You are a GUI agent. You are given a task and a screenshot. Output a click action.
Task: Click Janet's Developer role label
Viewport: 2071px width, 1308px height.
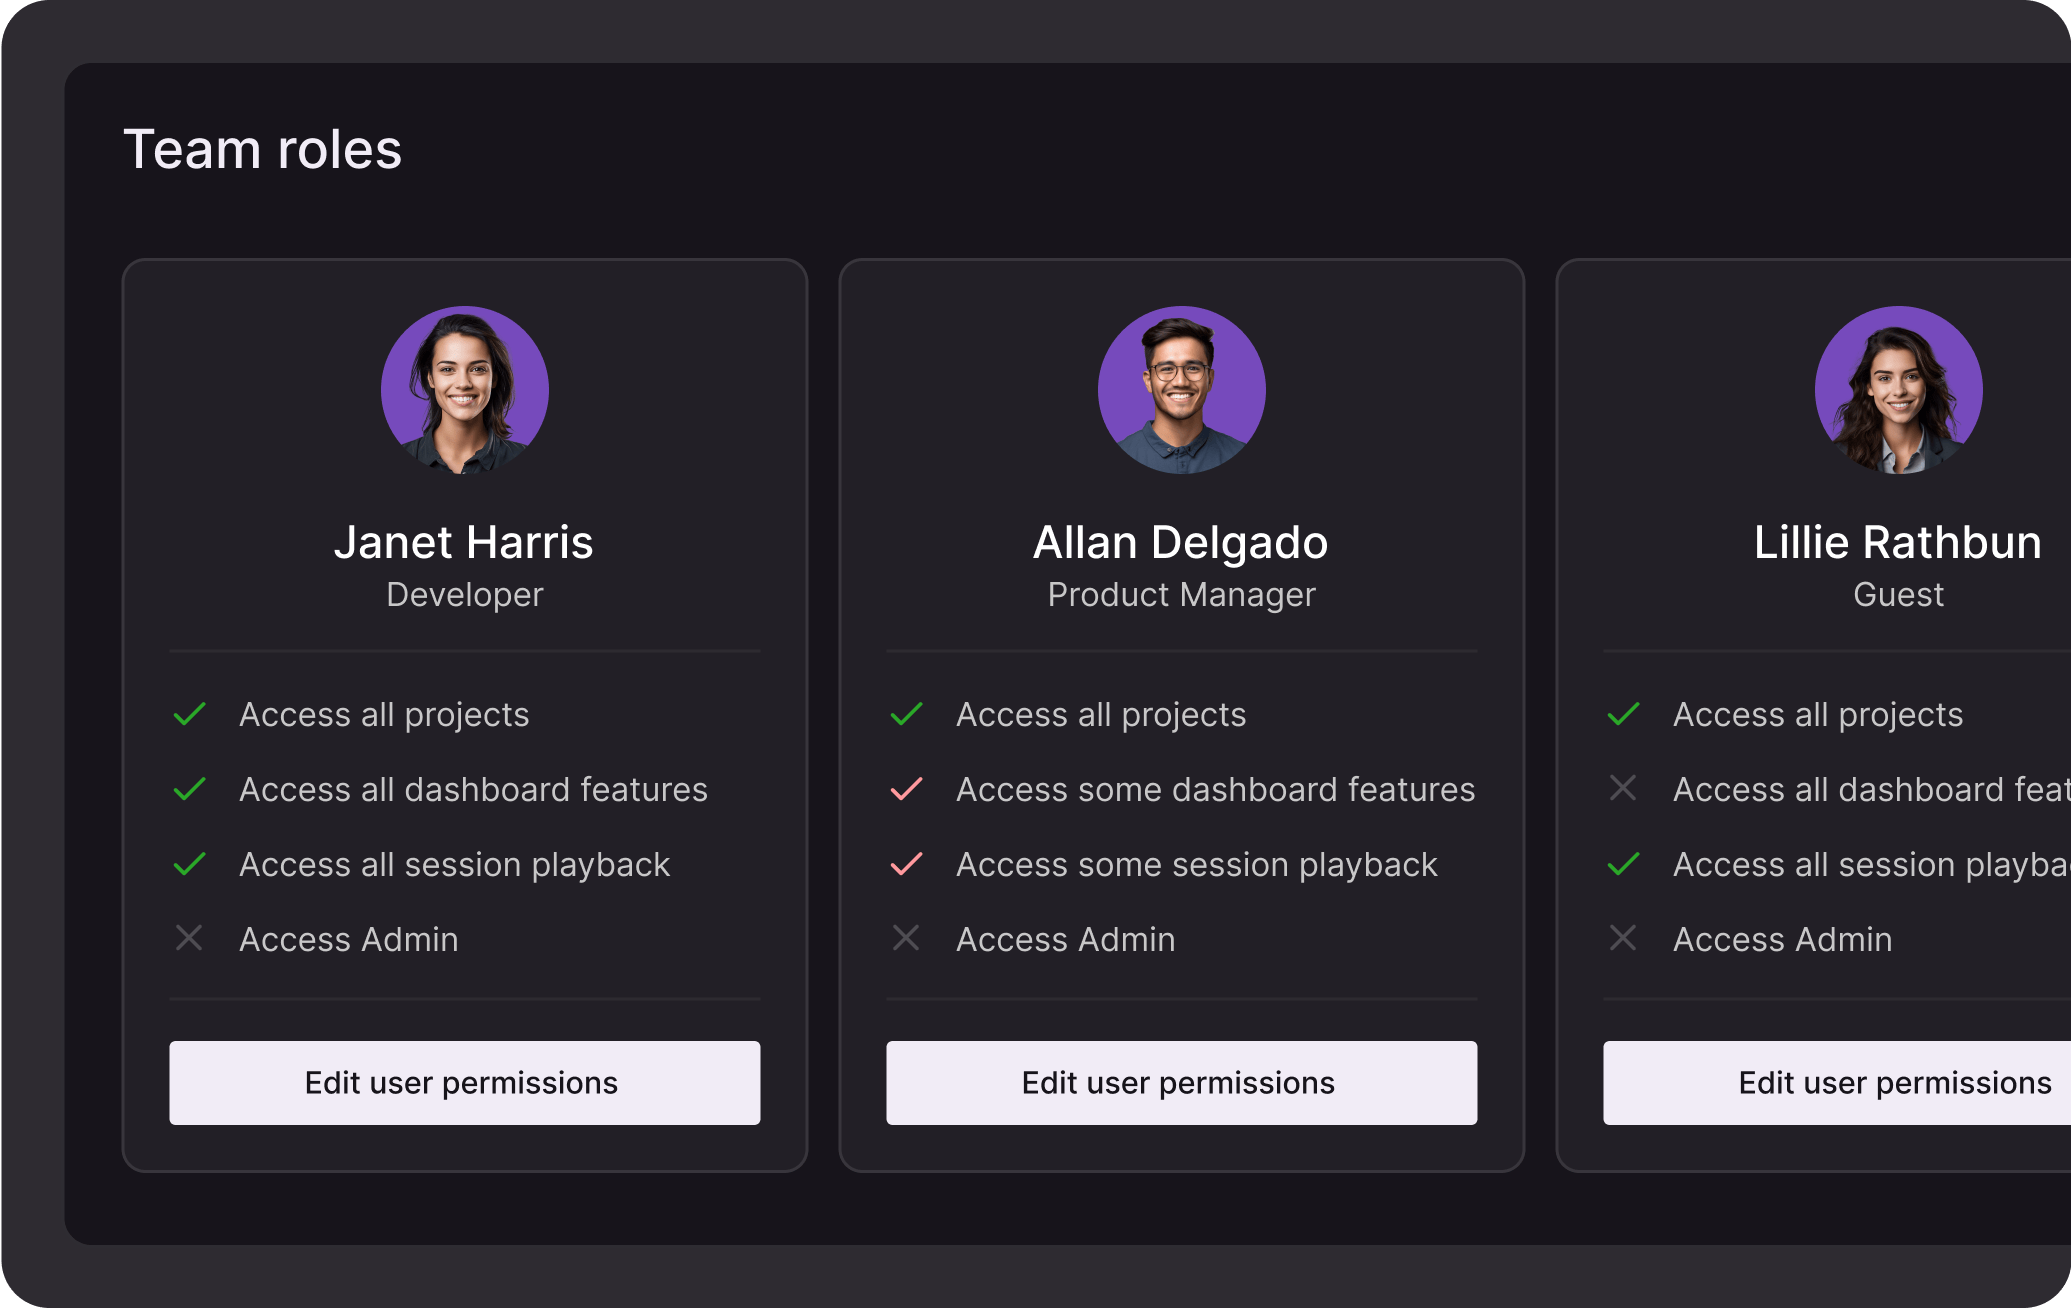tap(465, 595)
